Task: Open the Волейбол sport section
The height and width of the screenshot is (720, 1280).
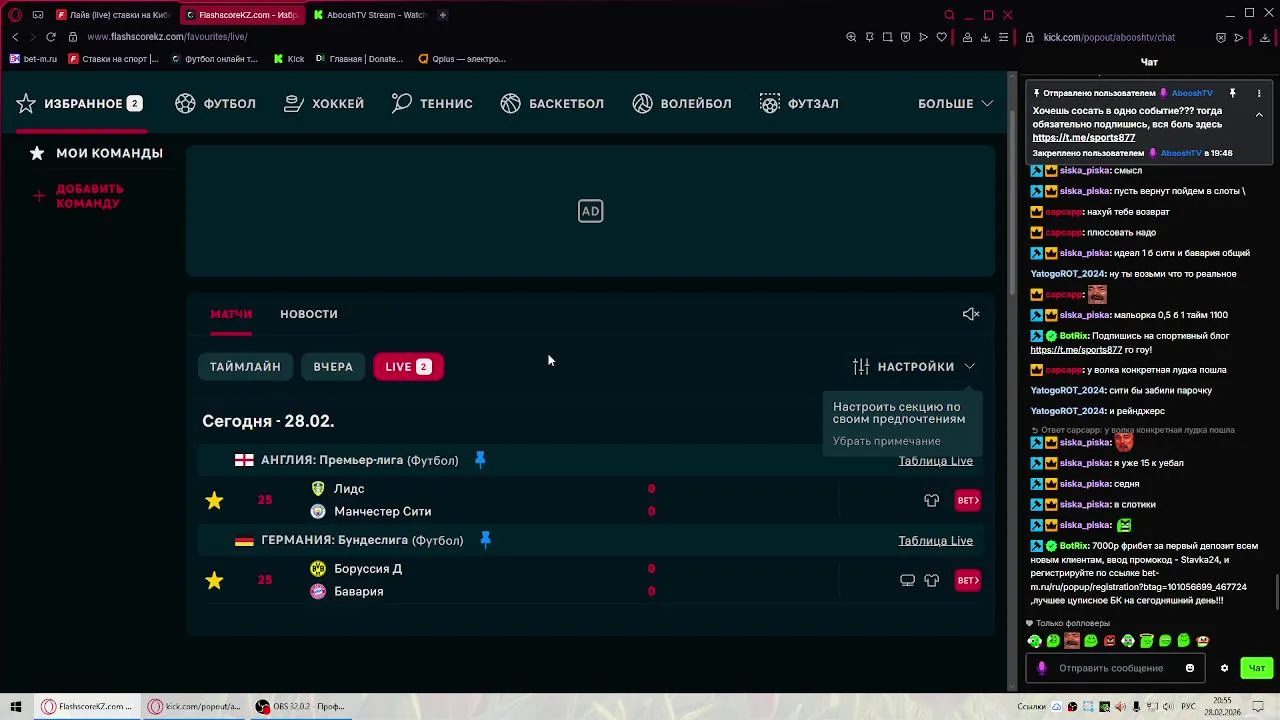Action: [x=682, y=103]
